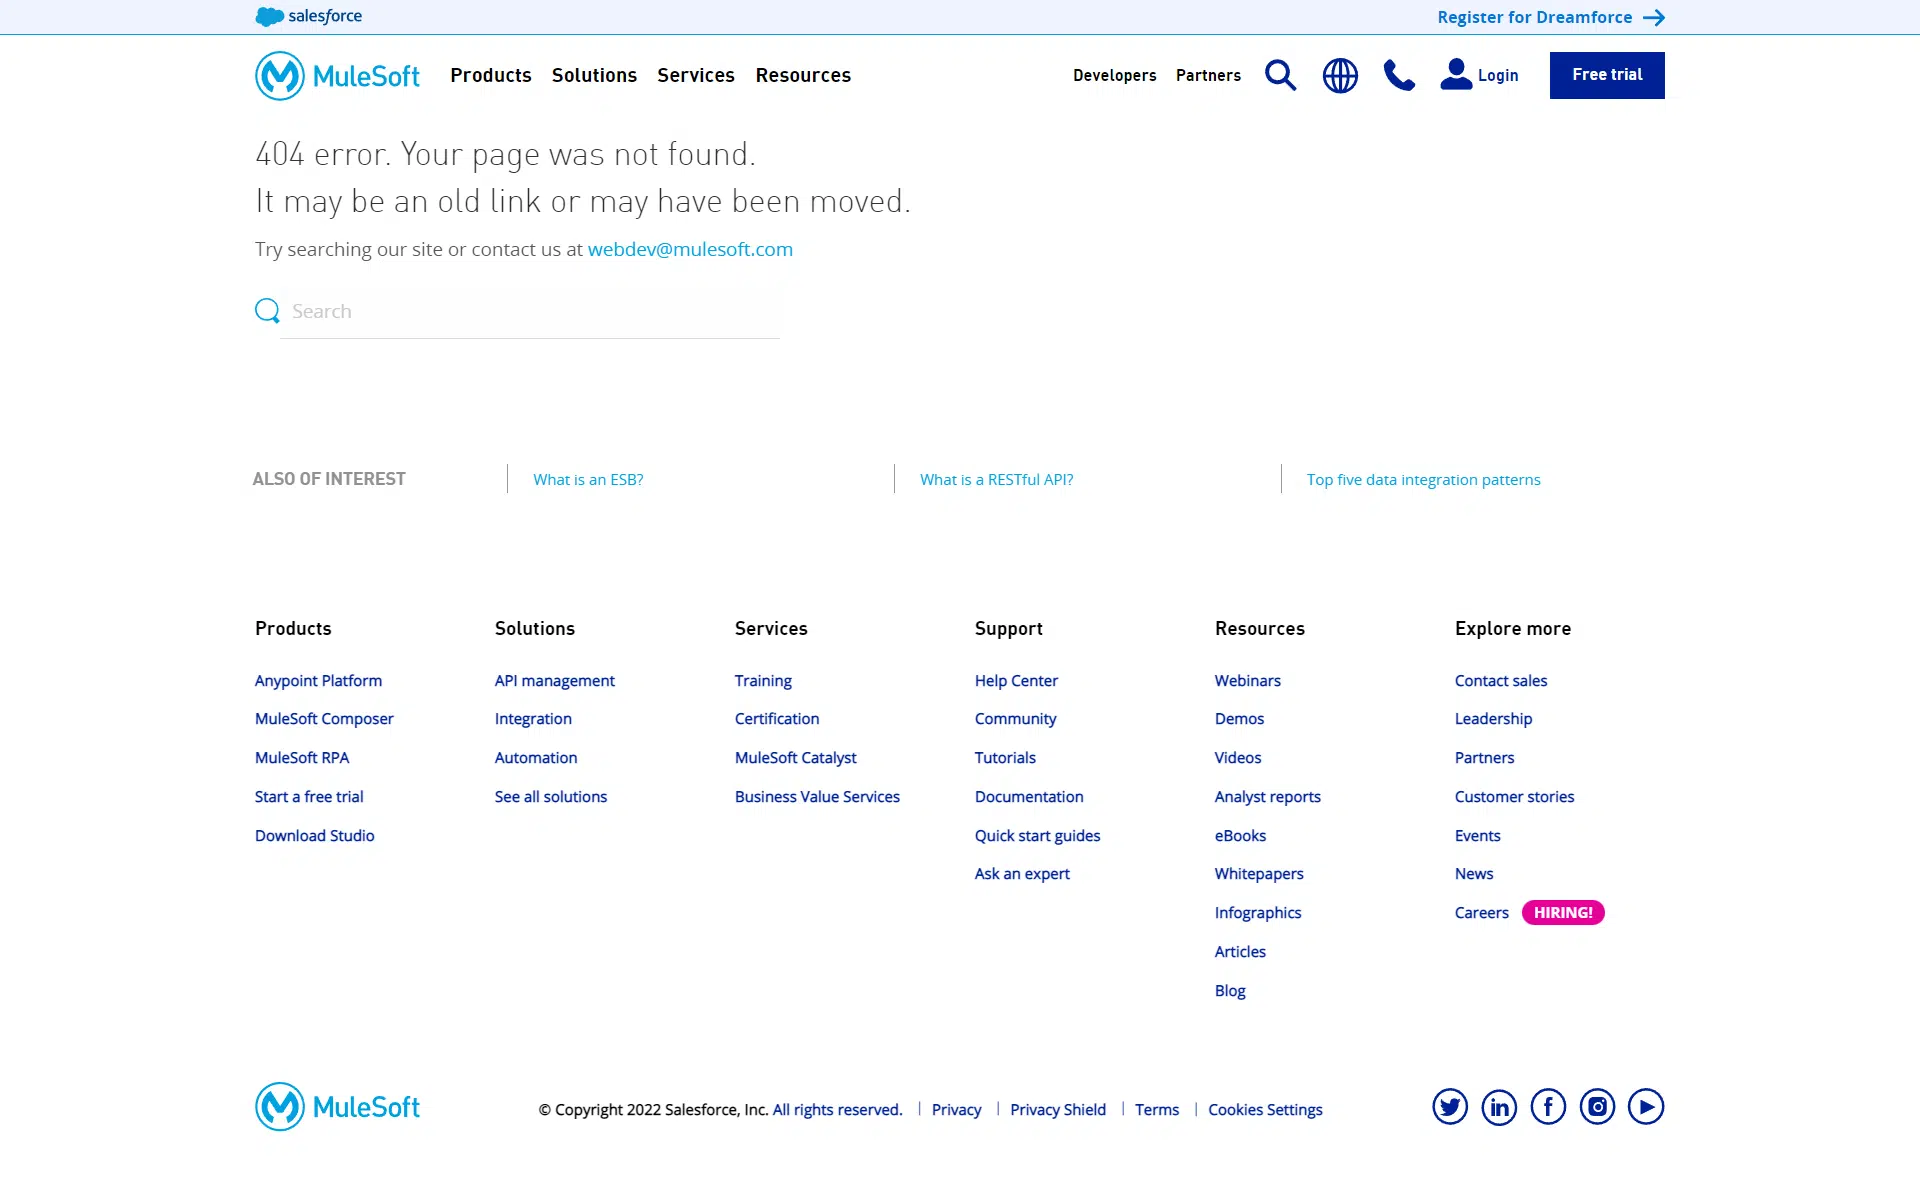Open MuleSoft YouTube social icon
The image size is (1920, 1200).
coord(1646,1106)
